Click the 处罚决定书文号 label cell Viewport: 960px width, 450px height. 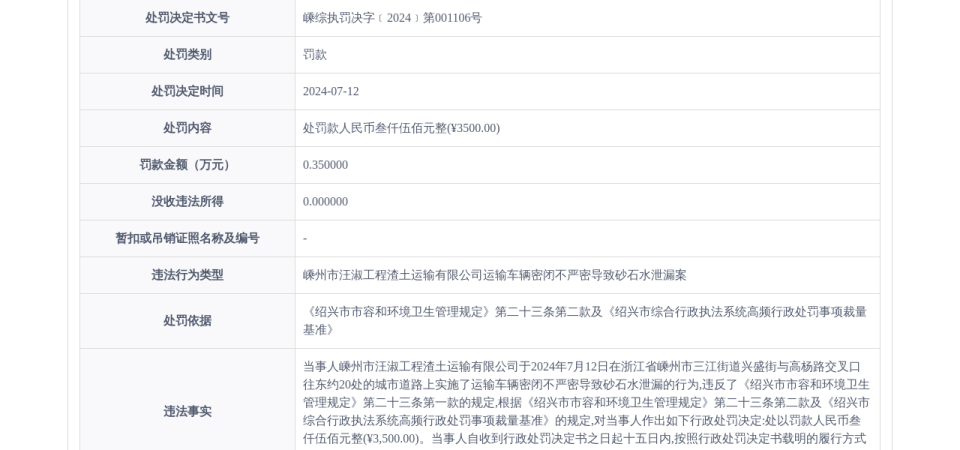pos(187,18)
